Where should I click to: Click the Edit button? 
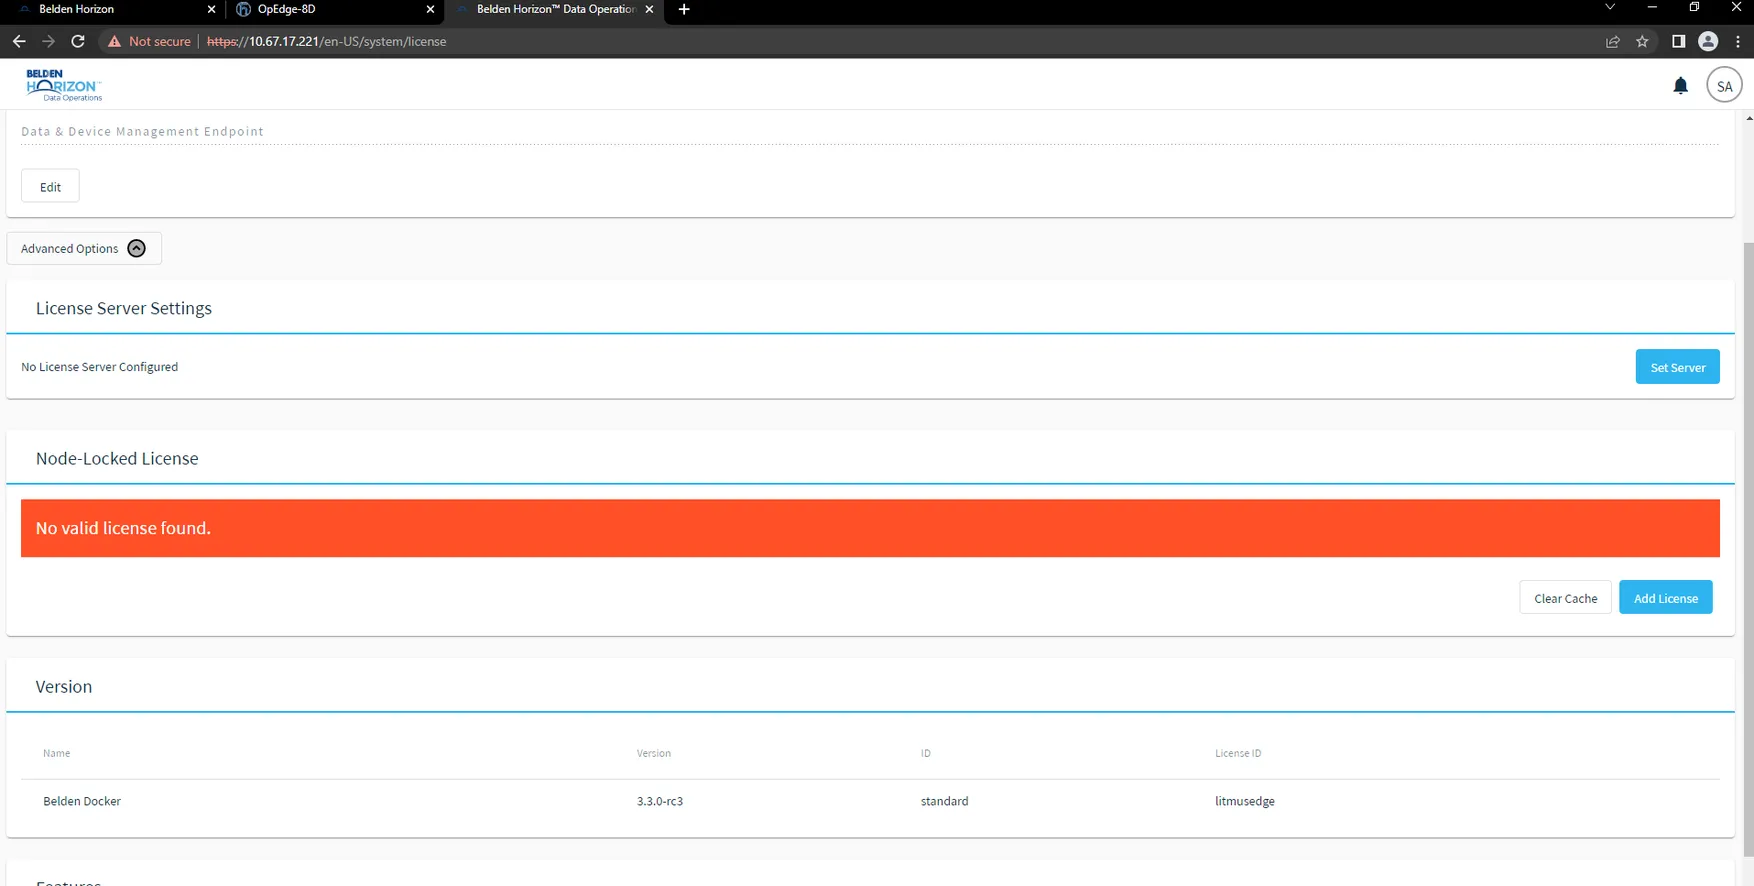50,186
